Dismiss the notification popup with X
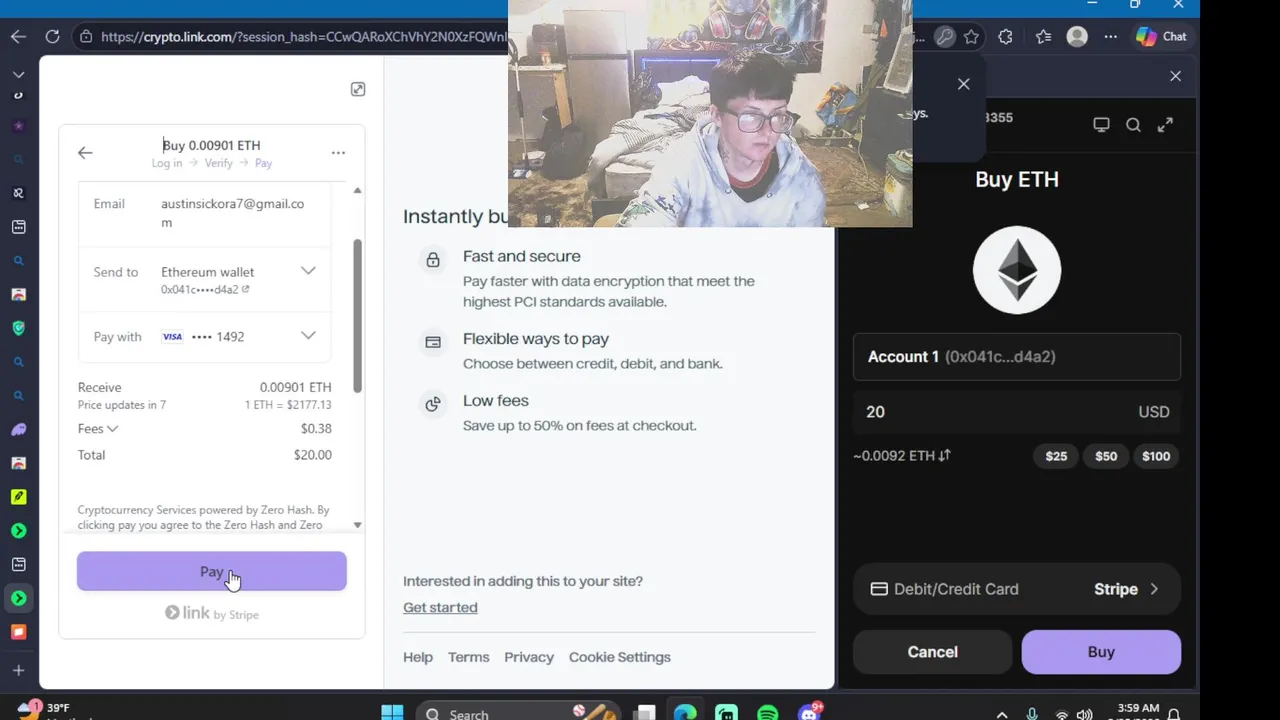 point(964,84)
